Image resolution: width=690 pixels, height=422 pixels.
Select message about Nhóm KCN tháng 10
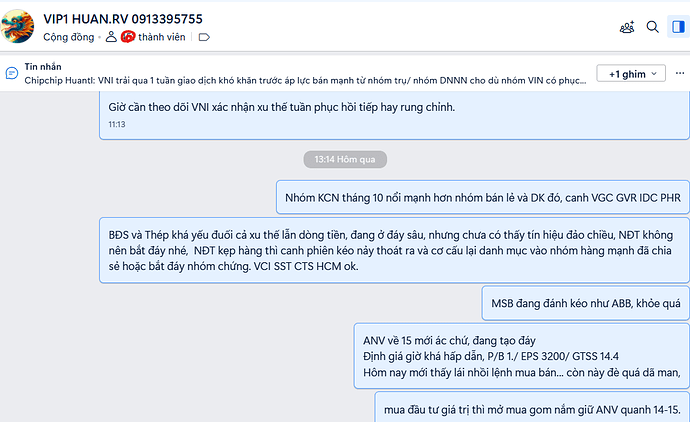483,197
